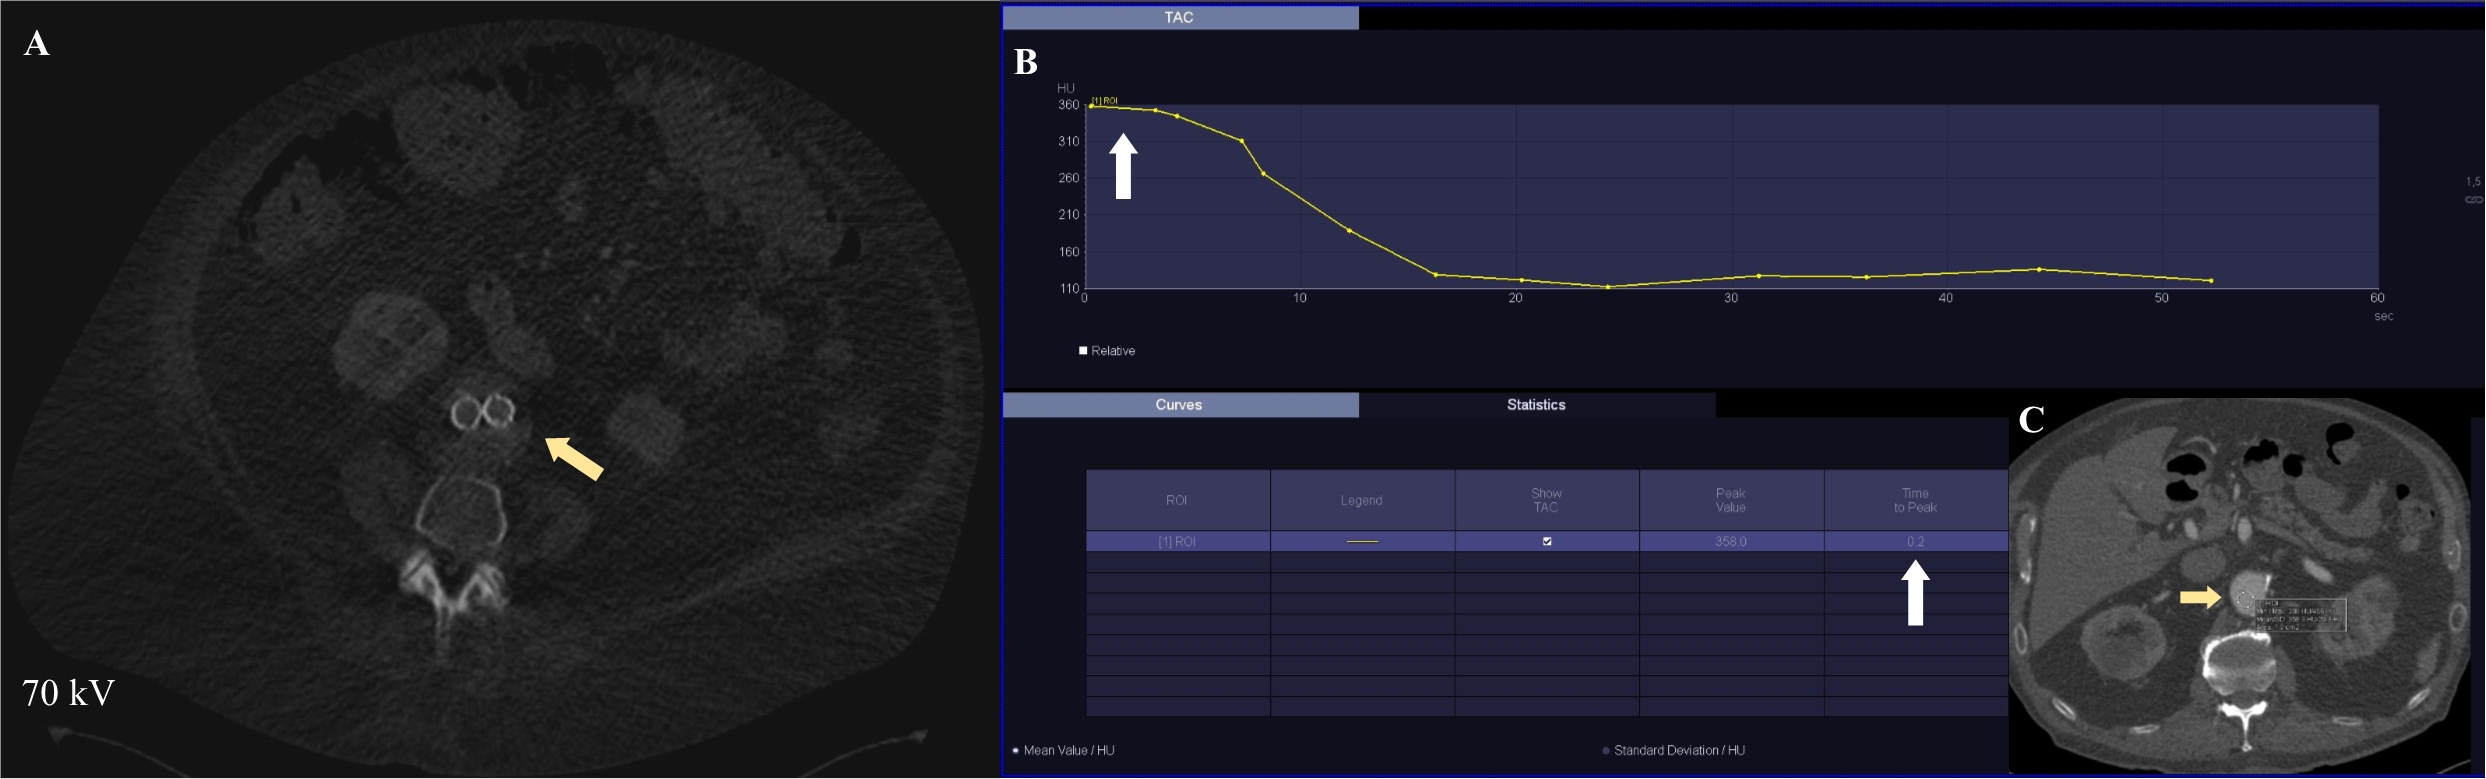Click the yellow arrow in CT panel A
The image size is (2486, 779).
tap(574, 458)
